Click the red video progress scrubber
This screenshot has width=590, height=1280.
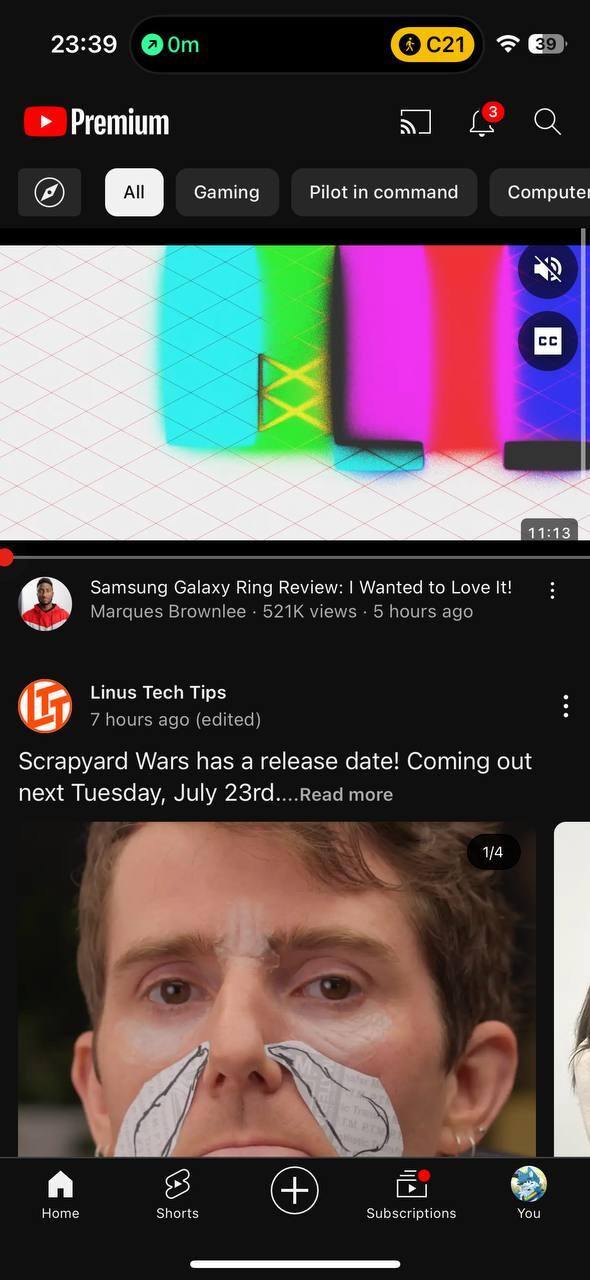(x=6, y=557)
